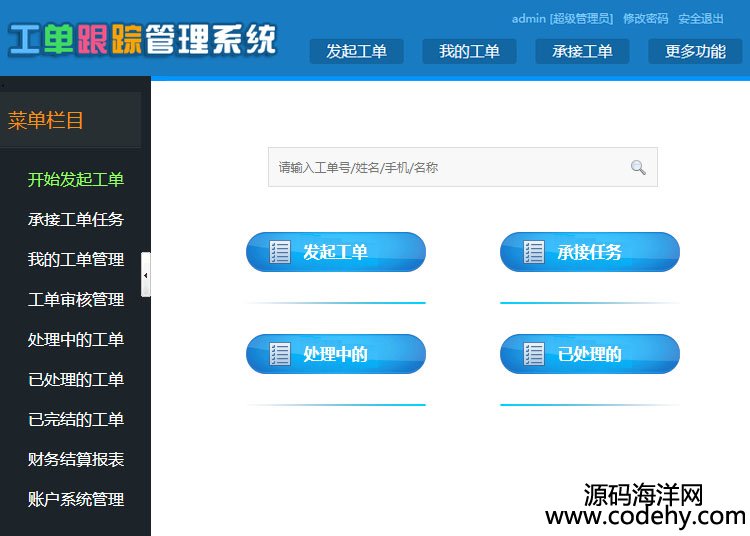Open the 更多功能 top navigation tab

[x=695, y=51]
